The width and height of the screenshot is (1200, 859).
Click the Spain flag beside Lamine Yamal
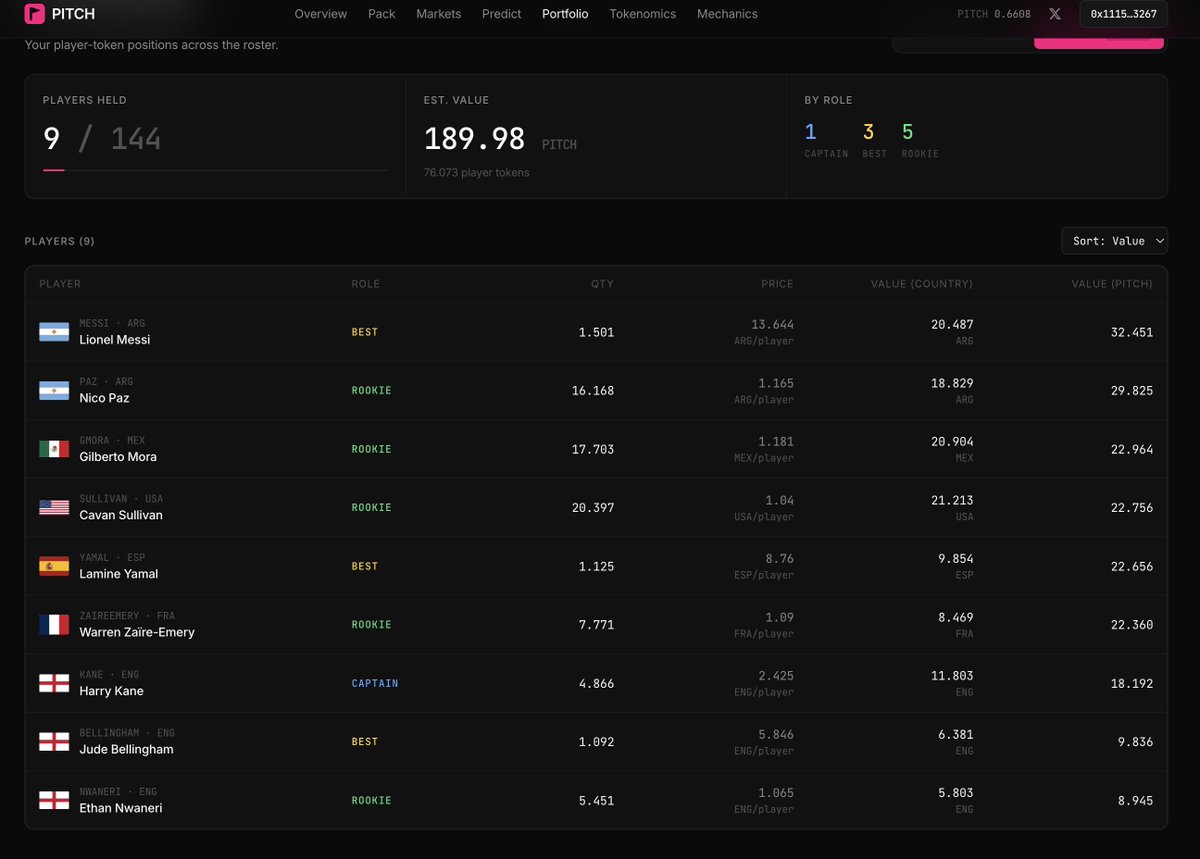(54, 566)
